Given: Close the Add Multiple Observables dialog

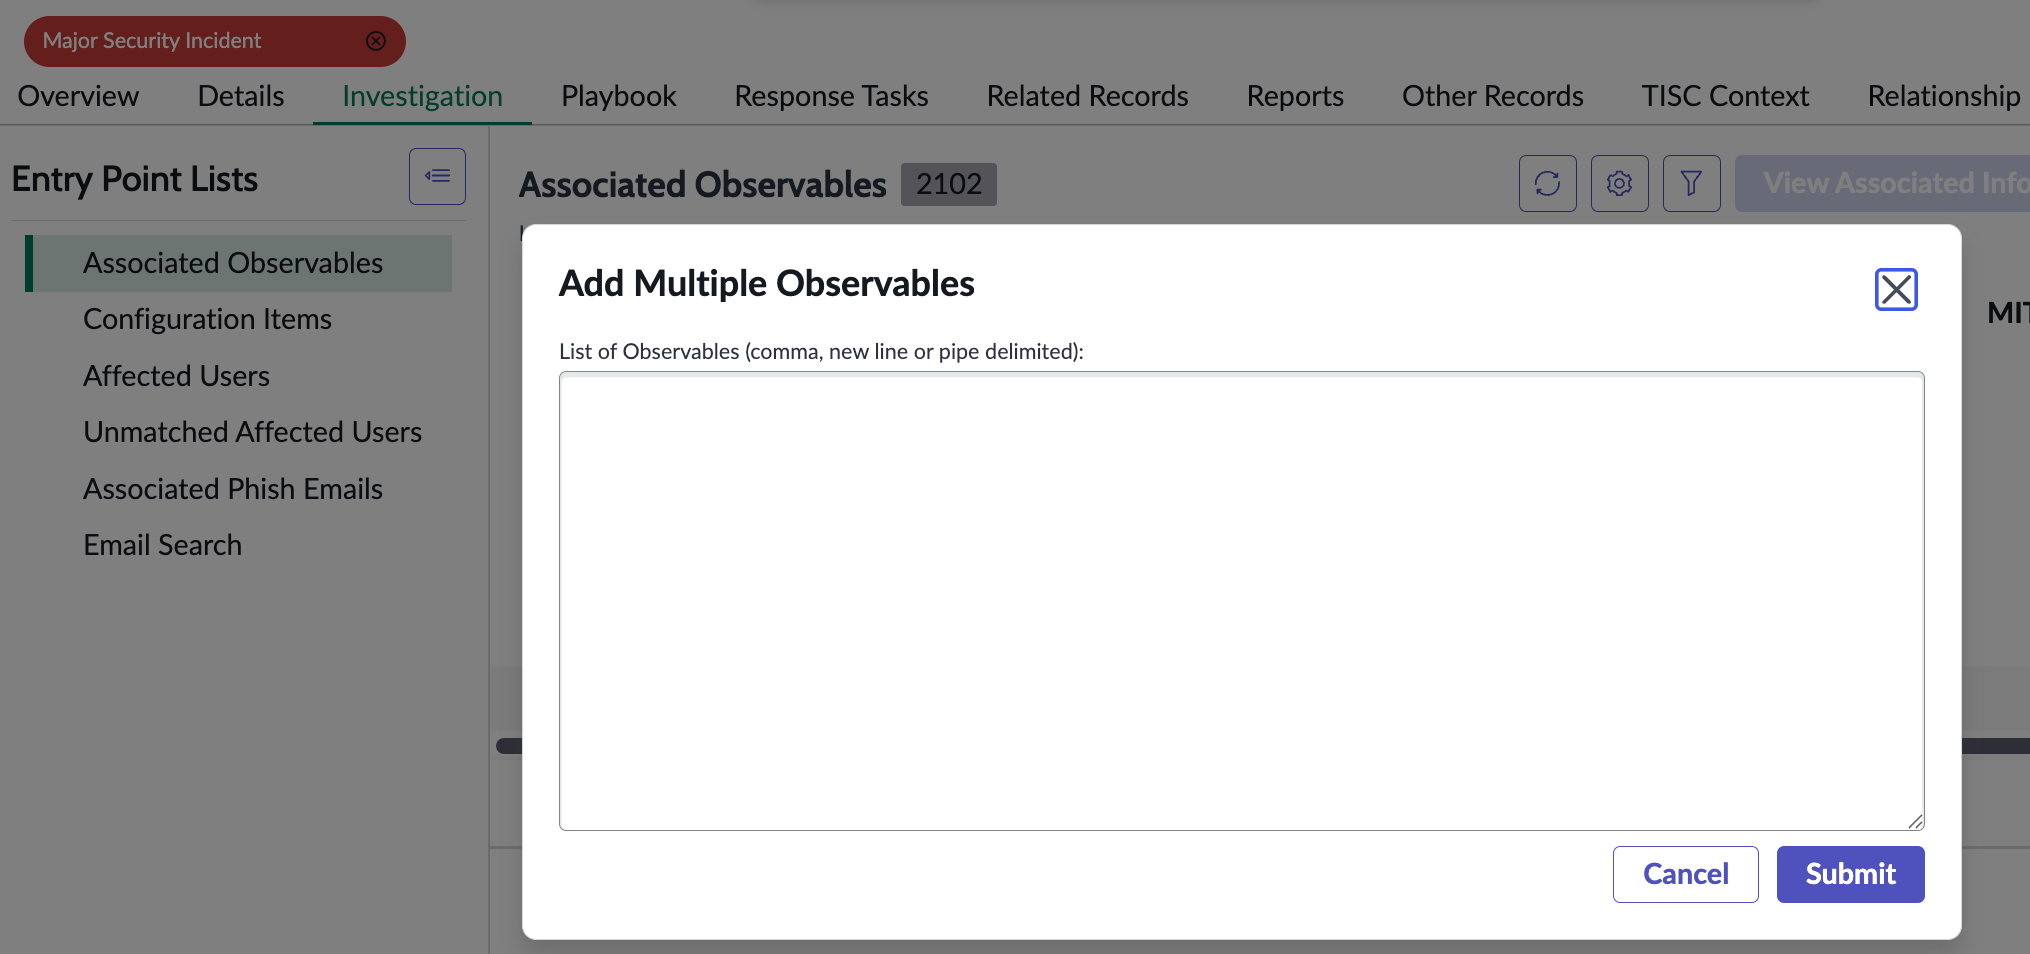Looking at the screenshot, I should [1895, 290].
